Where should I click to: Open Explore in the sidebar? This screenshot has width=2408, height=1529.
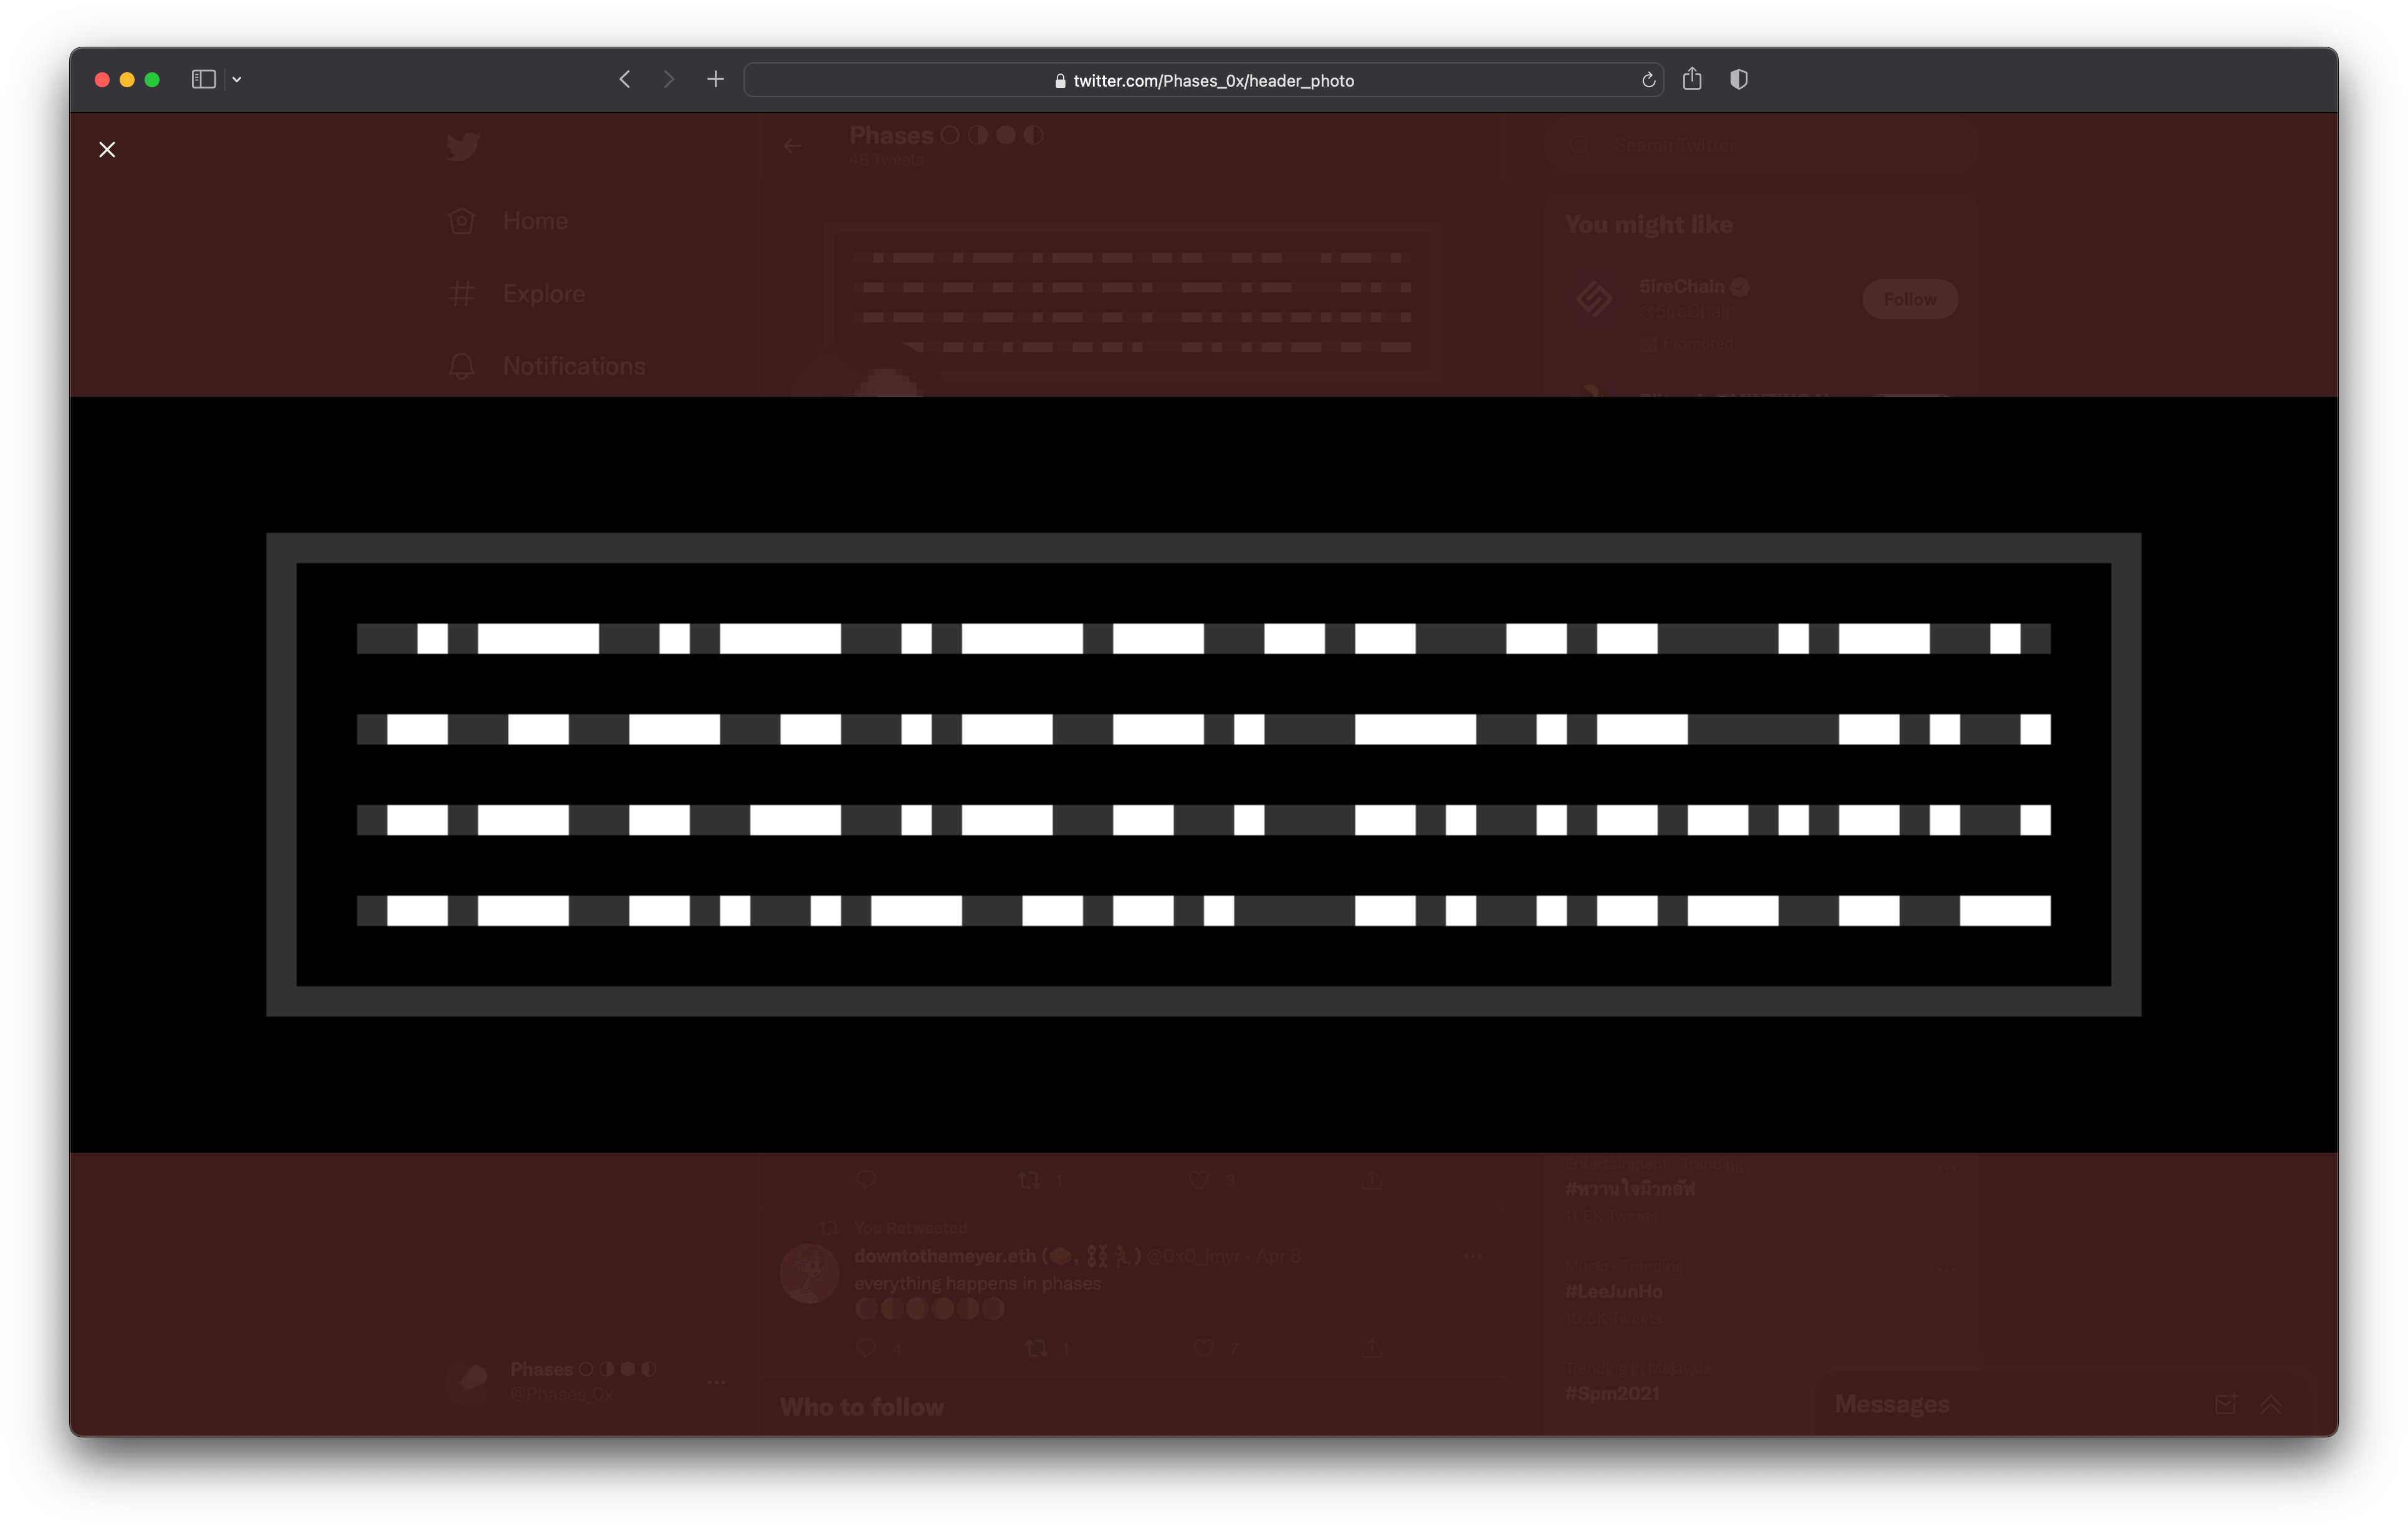(543, 294)
